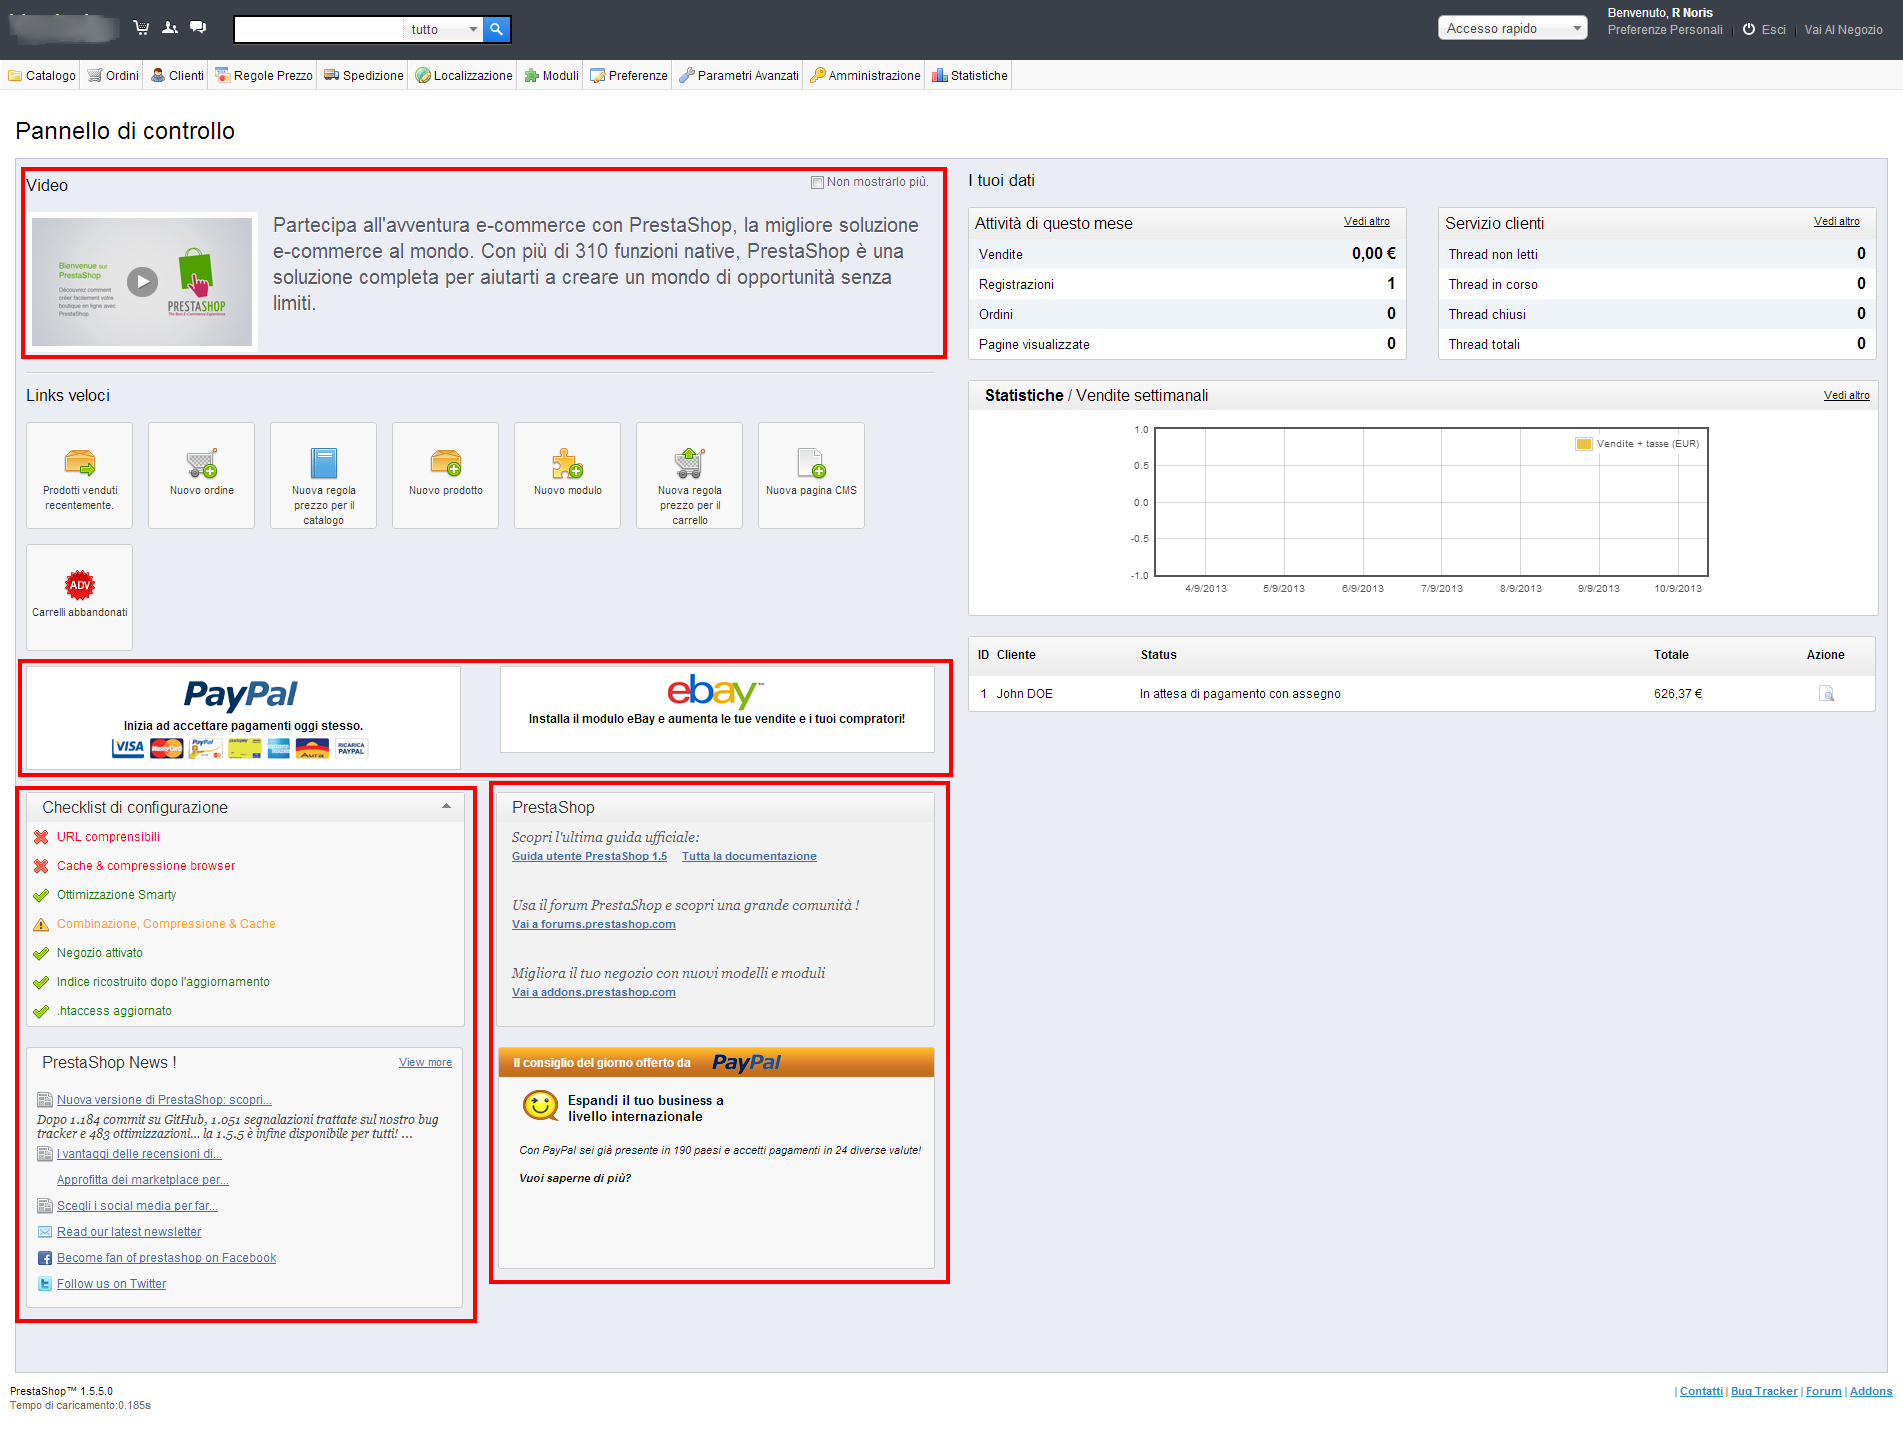Screen dimensions: 1903x1448
Task: Click the customers icon in header
Action: pos(170,28)
